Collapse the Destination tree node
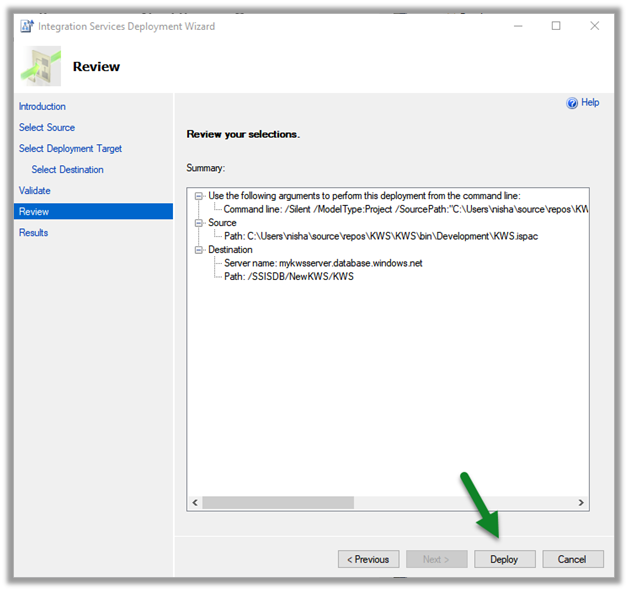Screen dimensions: 628x591 (198, 250)
